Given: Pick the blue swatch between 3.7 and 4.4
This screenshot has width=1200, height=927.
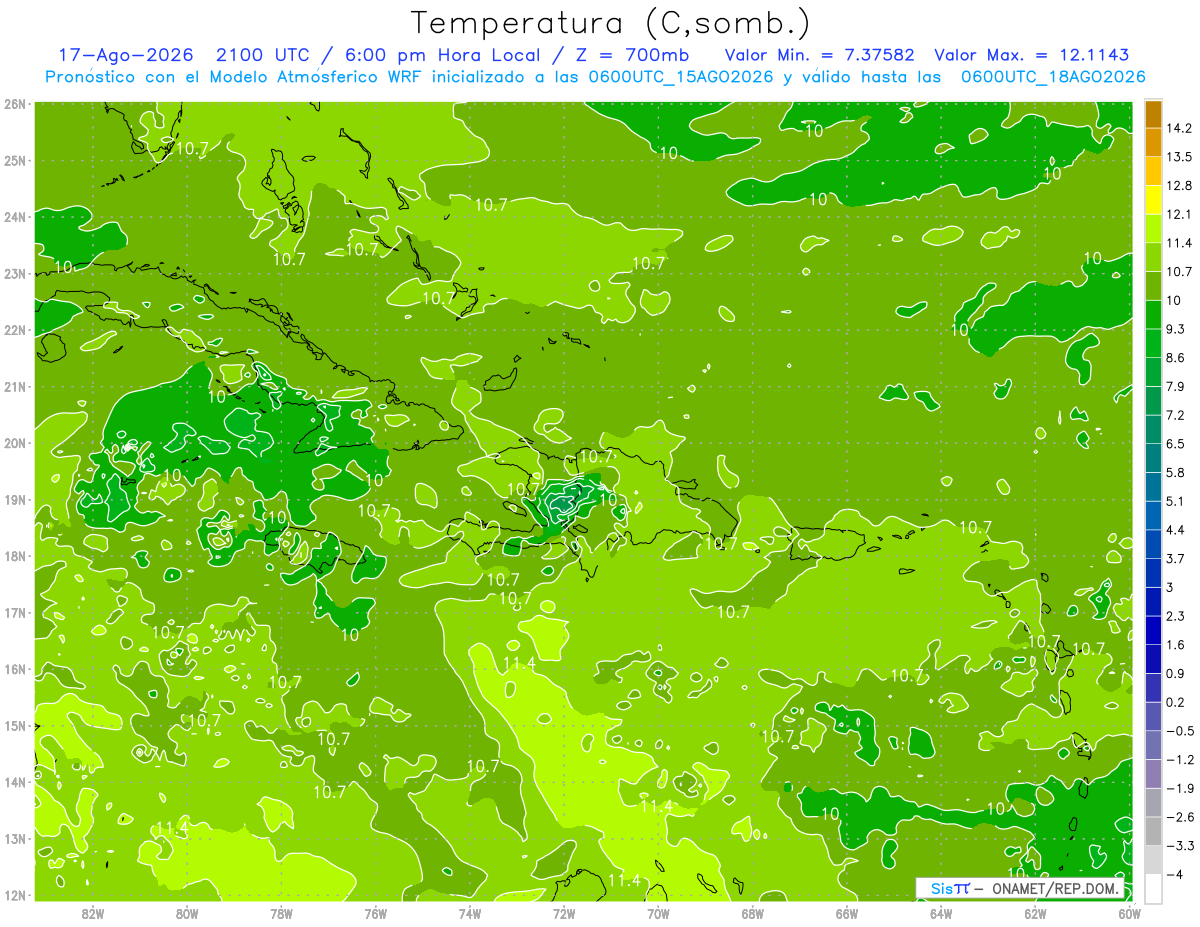Looking at the screenshot, I should [x=1153, y=543].
